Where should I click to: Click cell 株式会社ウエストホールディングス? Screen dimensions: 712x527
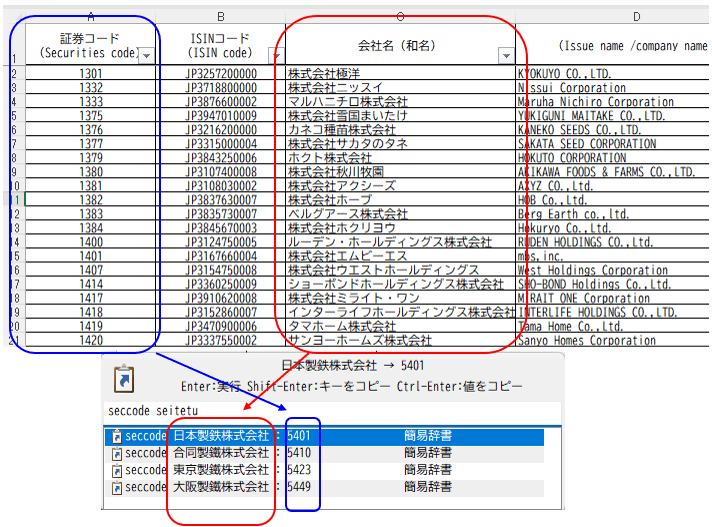[401, 270]
